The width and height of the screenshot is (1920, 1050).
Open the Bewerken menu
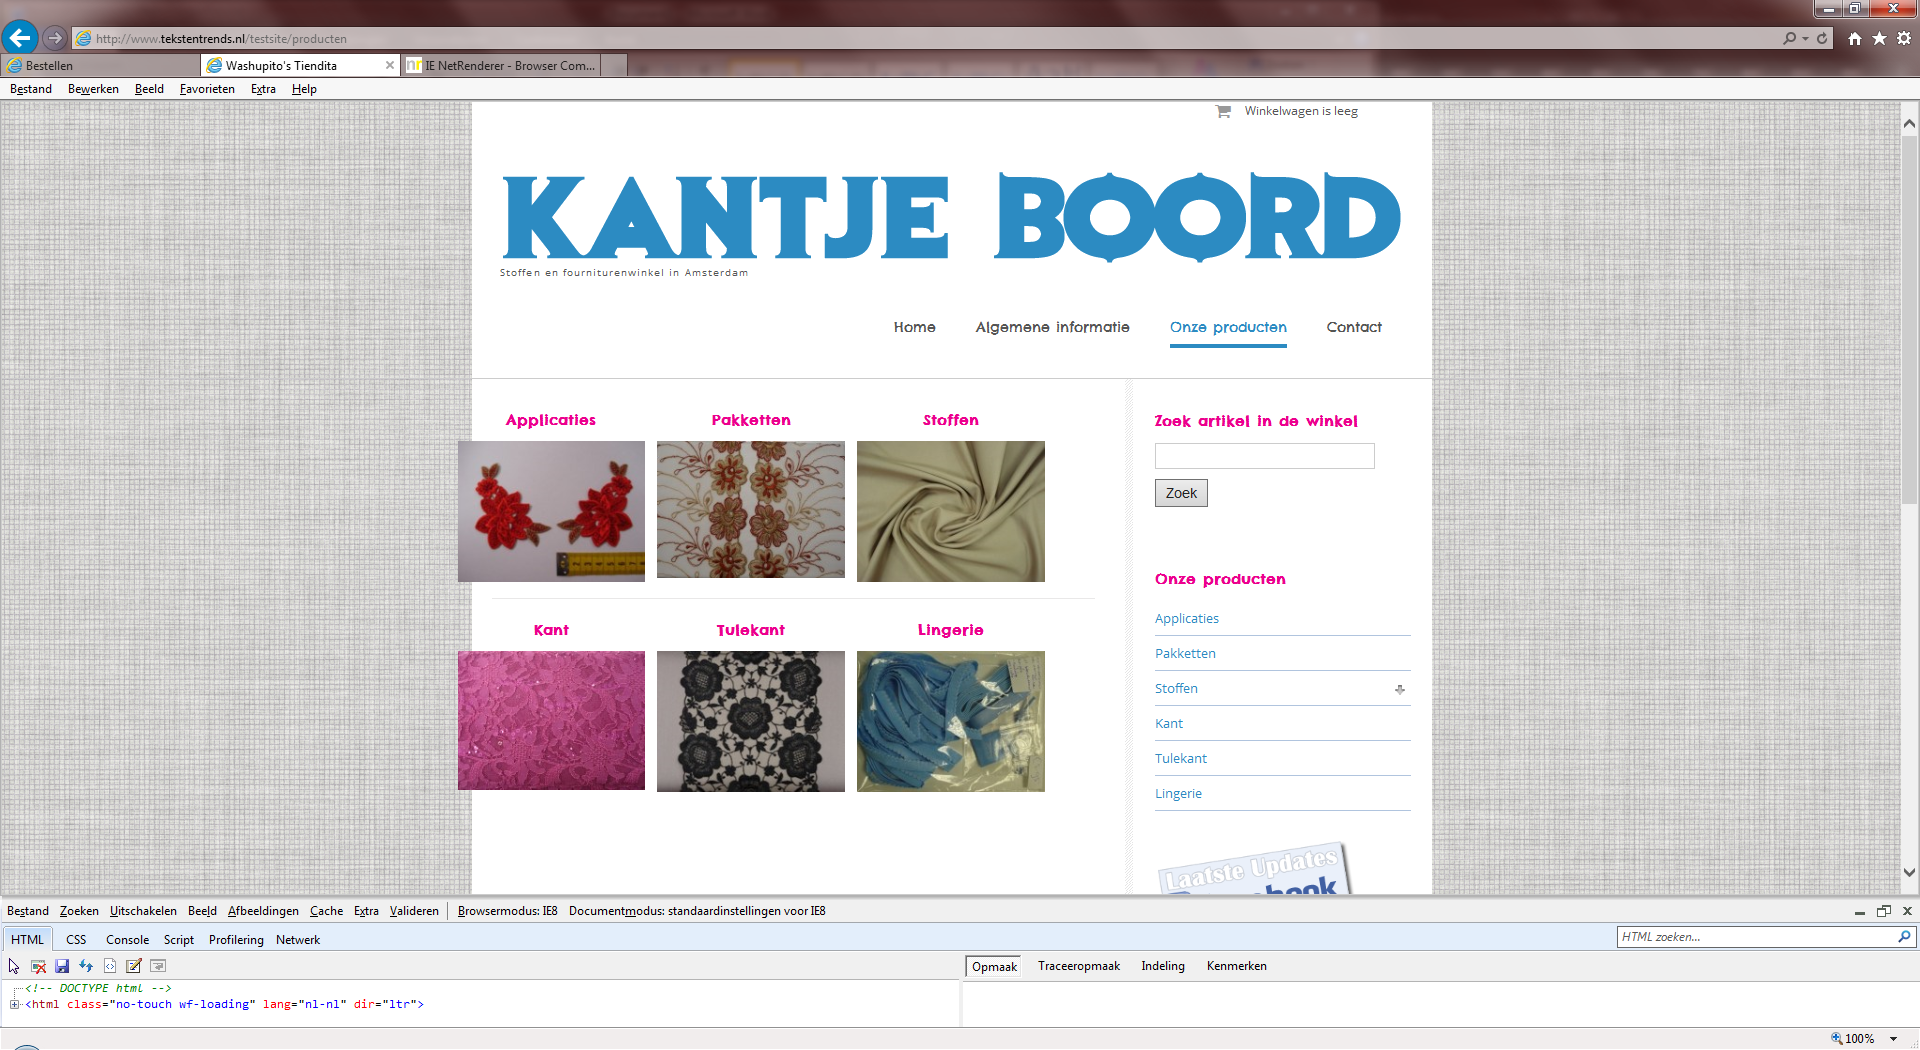(93, 89)
